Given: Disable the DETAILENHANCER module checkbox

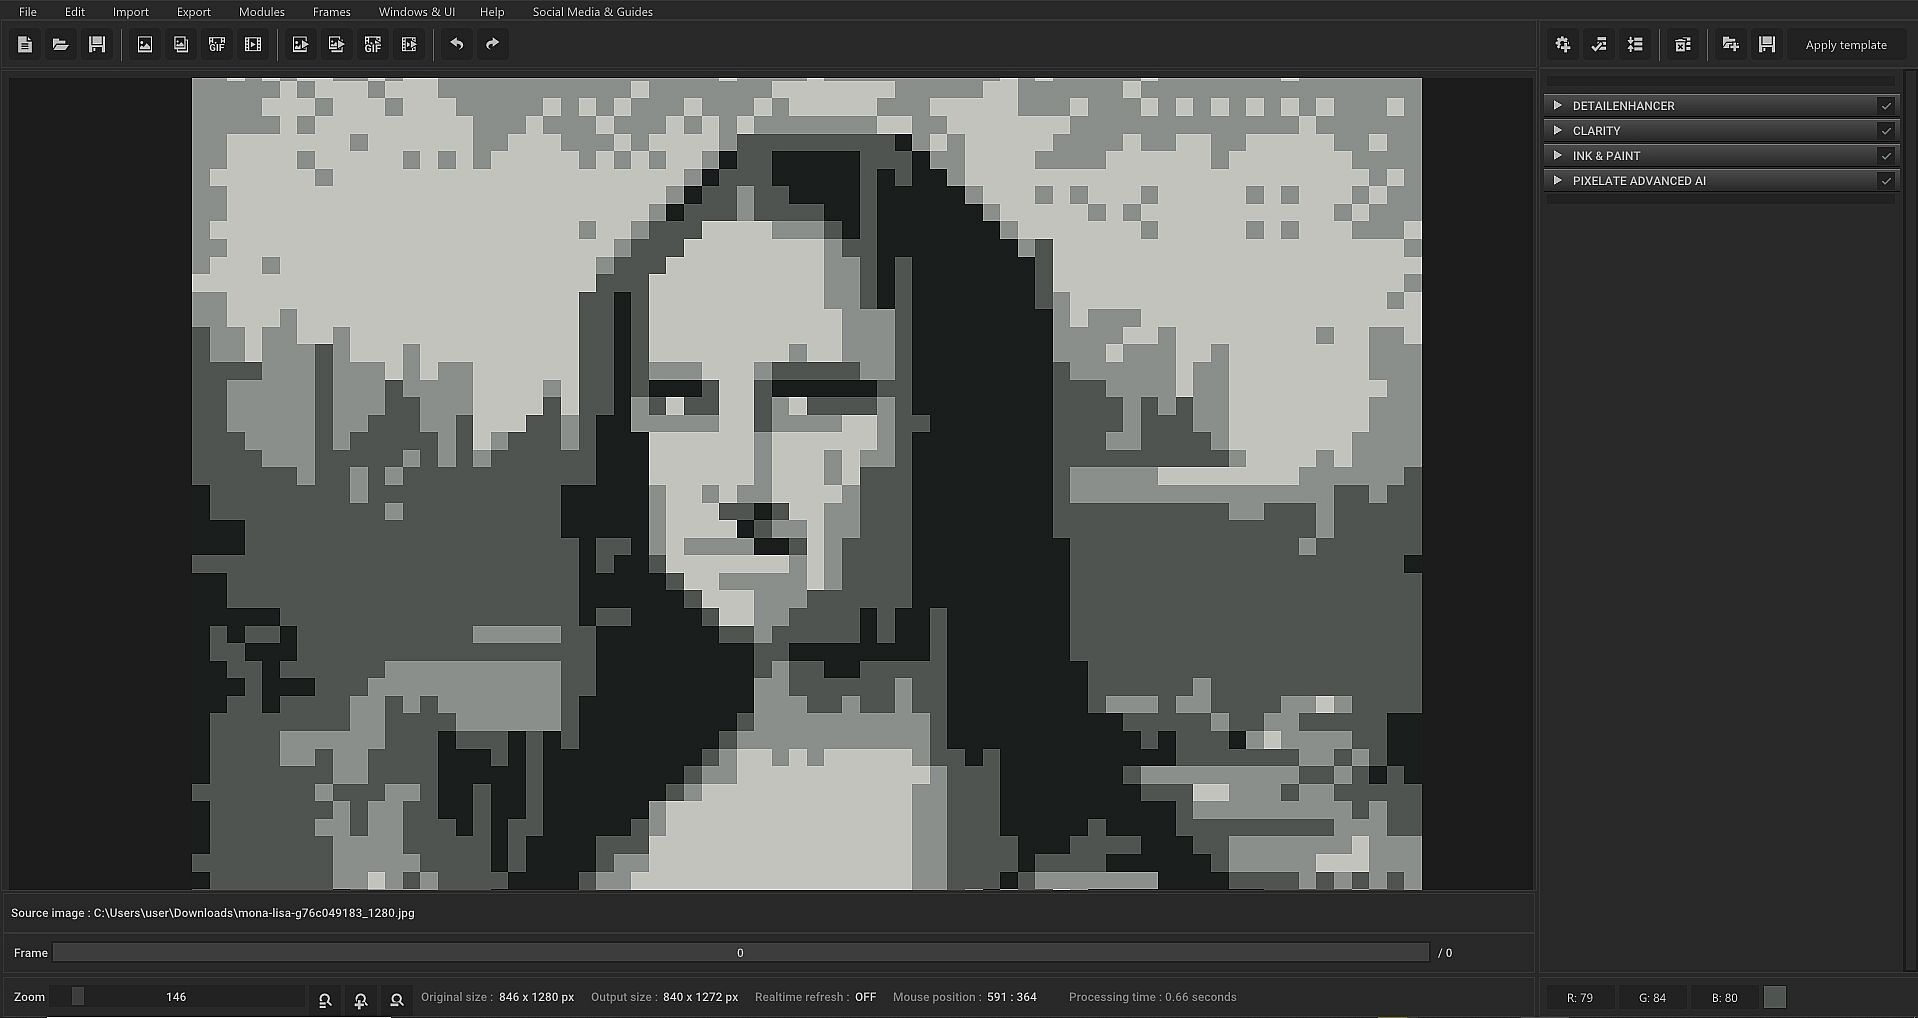Looking at the screenshot, I should 1886,106.
